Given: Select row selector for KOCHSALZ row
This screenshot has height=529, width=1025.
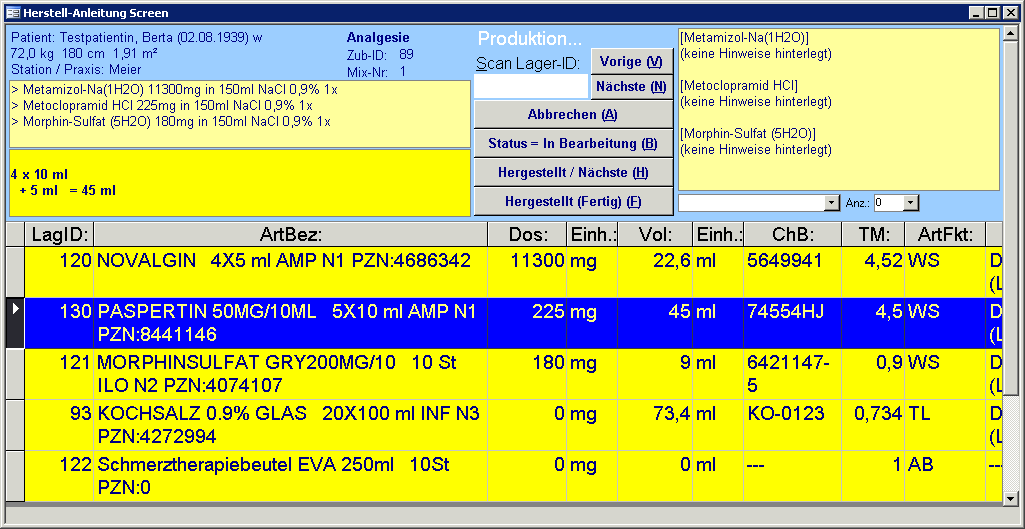Looking at the screenshot, I should (x=15, y=425).
